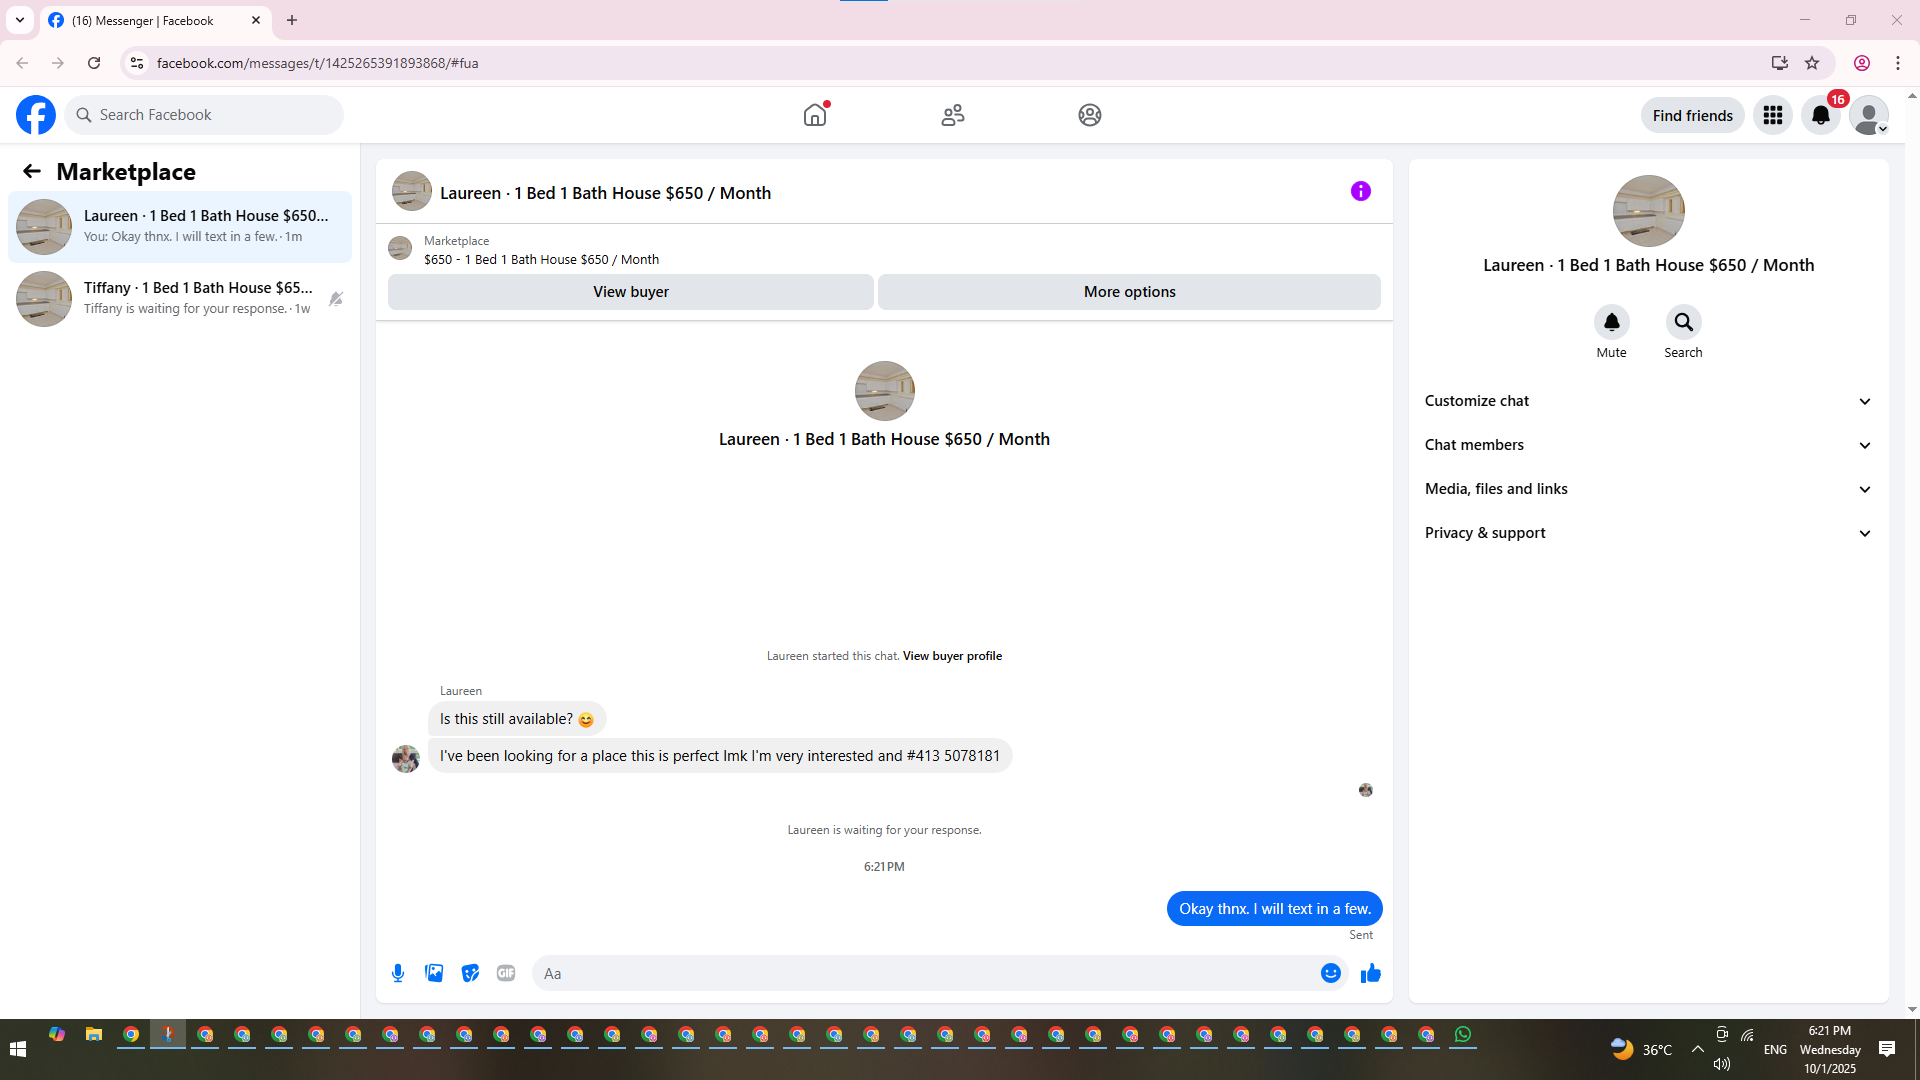This screenshot has width=1920, height=1080.
Task: Expand the Customize chat section
Action: tap(1648, 401)
